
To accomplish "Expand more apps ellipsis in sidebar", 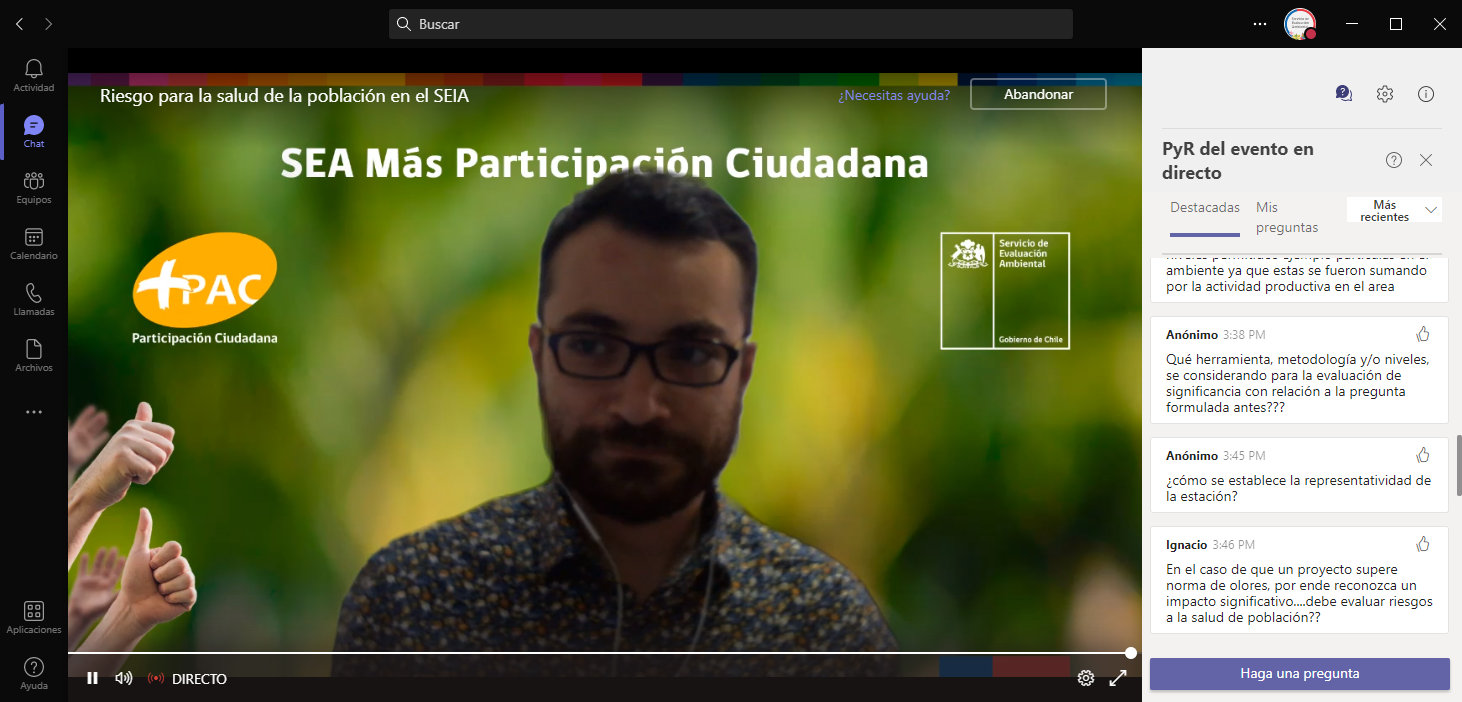I will (x=34, y=412).
